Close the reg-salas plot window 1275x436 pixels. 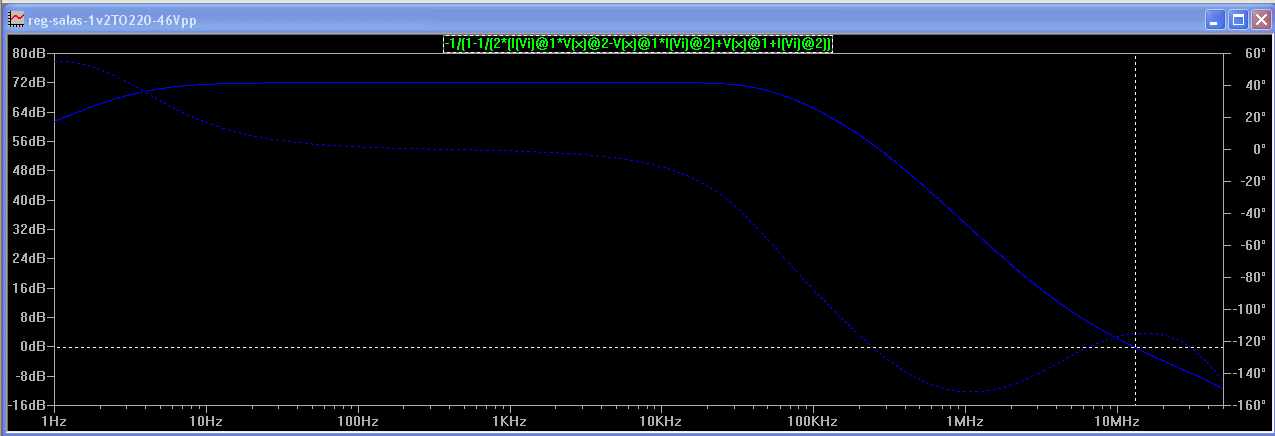pos(1260,19)
